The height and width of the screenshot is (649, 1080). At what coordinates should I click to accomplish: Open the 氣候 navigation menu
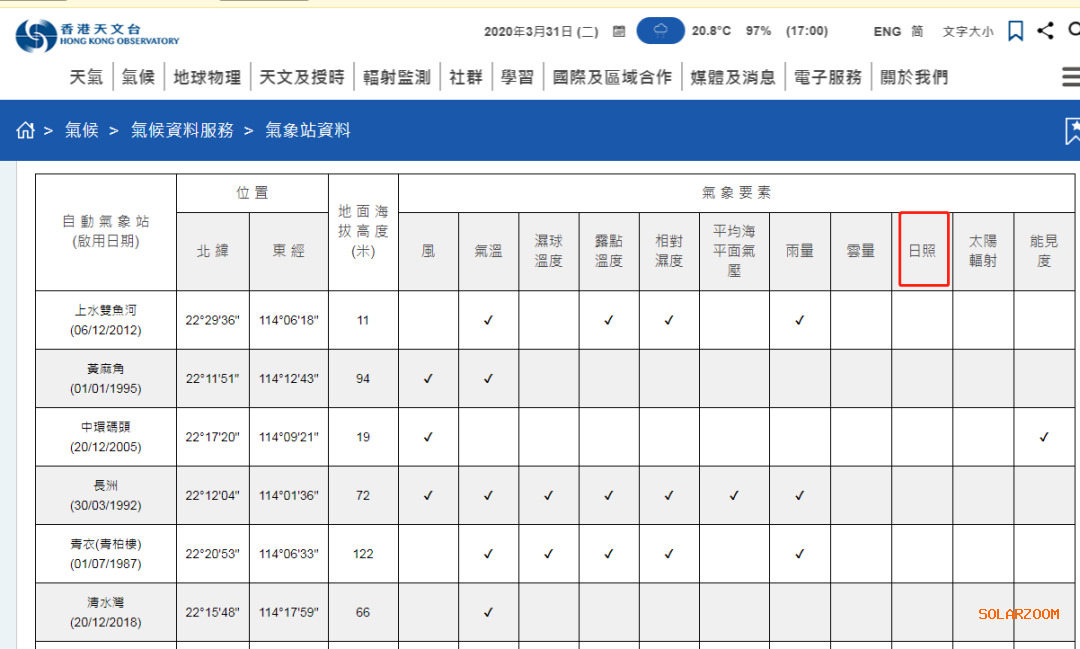tap(138, 77)
